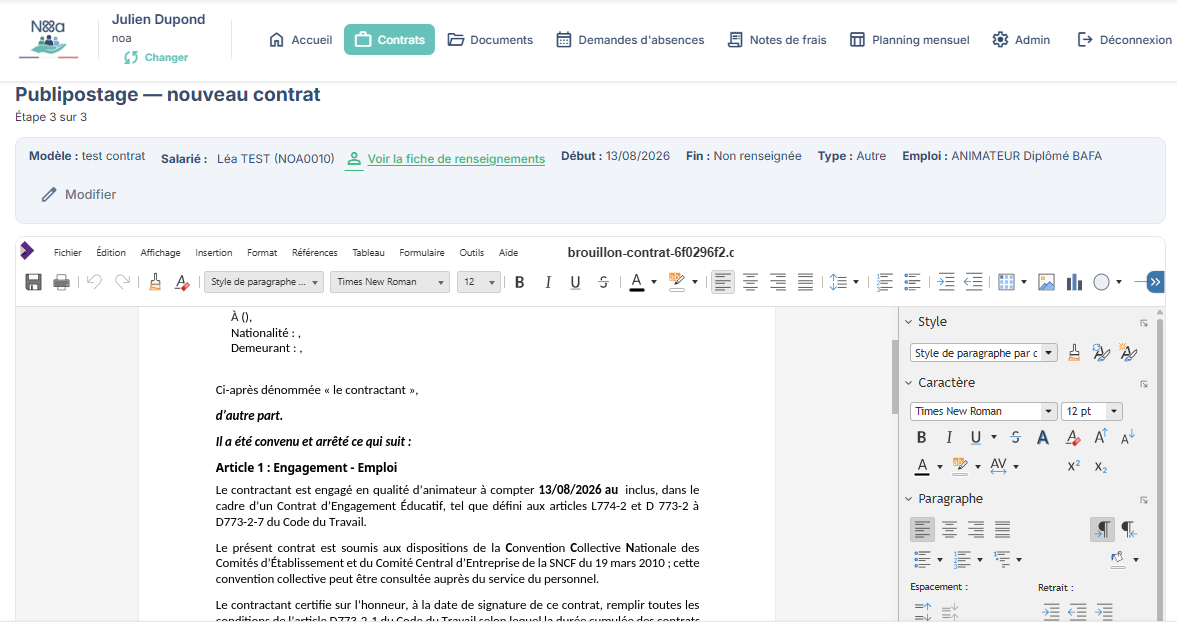
Task: Open the Références menu
Action: [x=315, y=253]
